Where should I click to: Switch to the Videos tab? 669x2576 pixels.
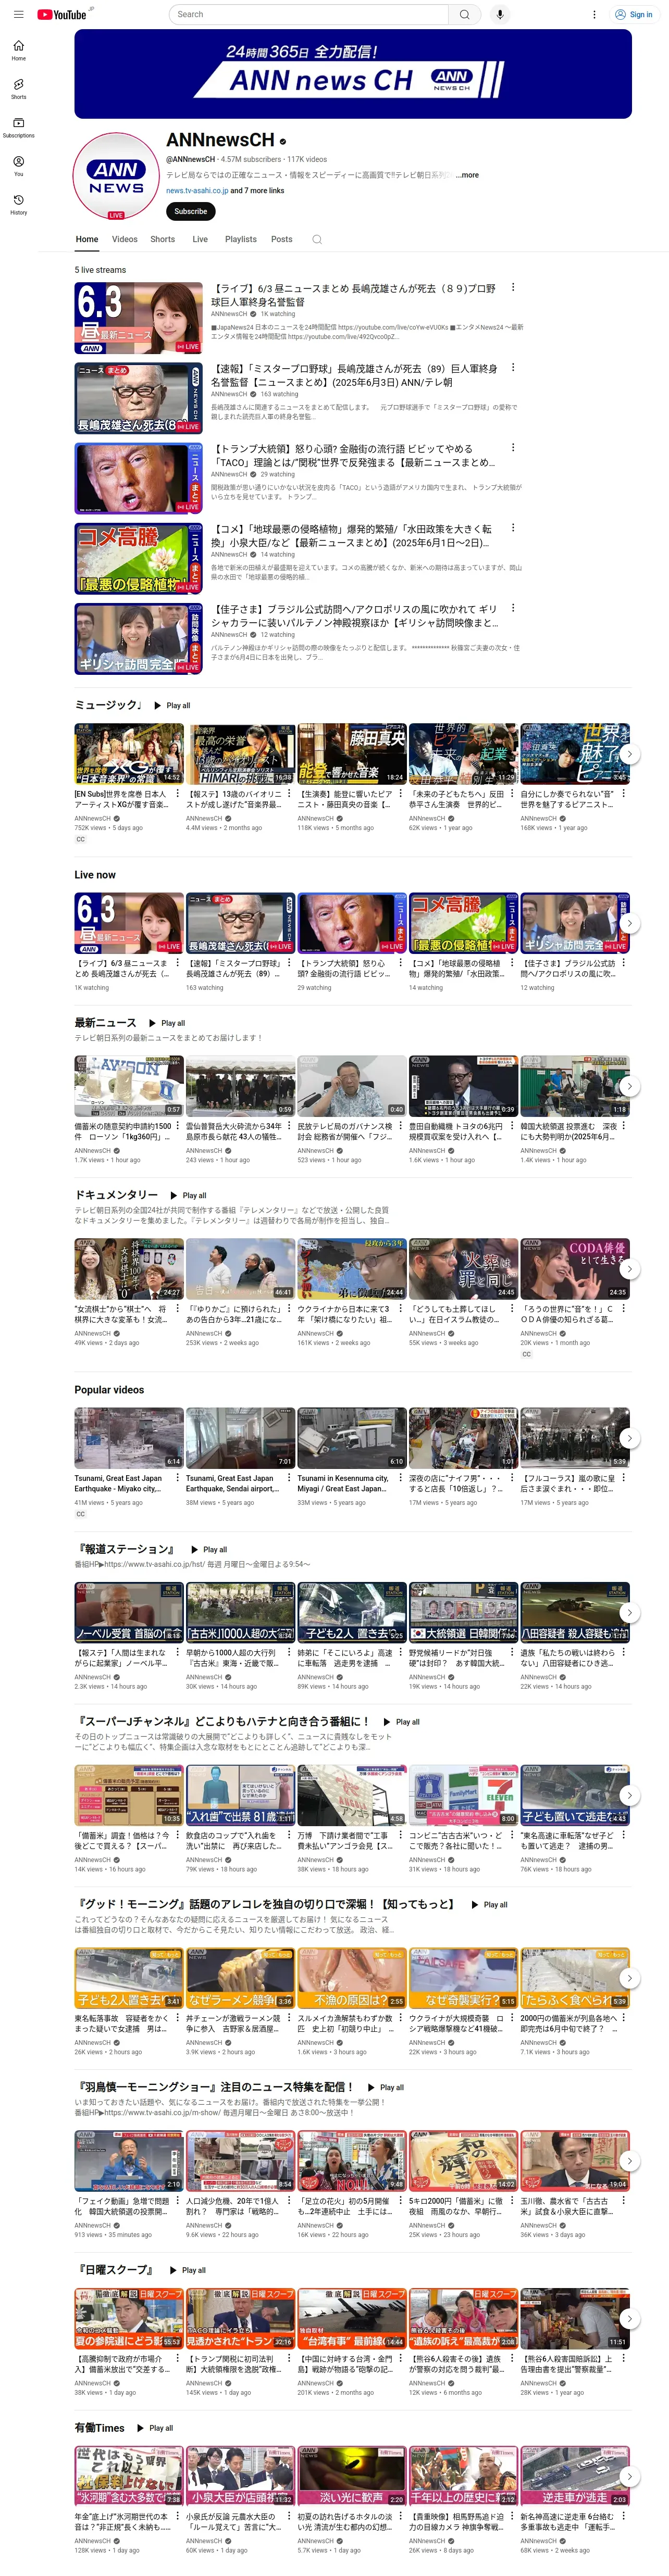tap(125, 239)
